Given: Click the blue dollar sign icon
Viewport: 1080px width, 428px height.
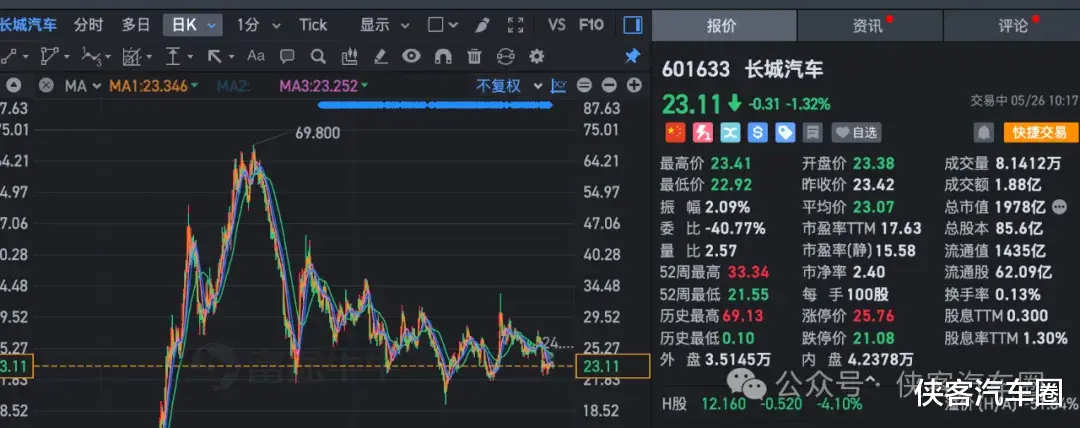Looking at the screenshot, I should (758, 132).
